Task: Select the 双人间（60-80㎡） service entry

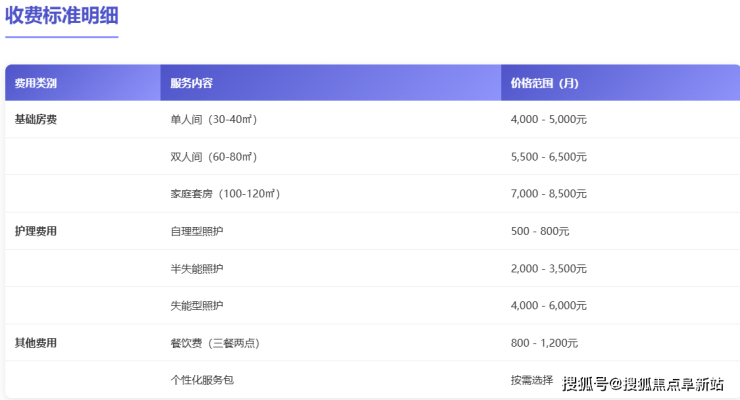Action: [214, 157]
